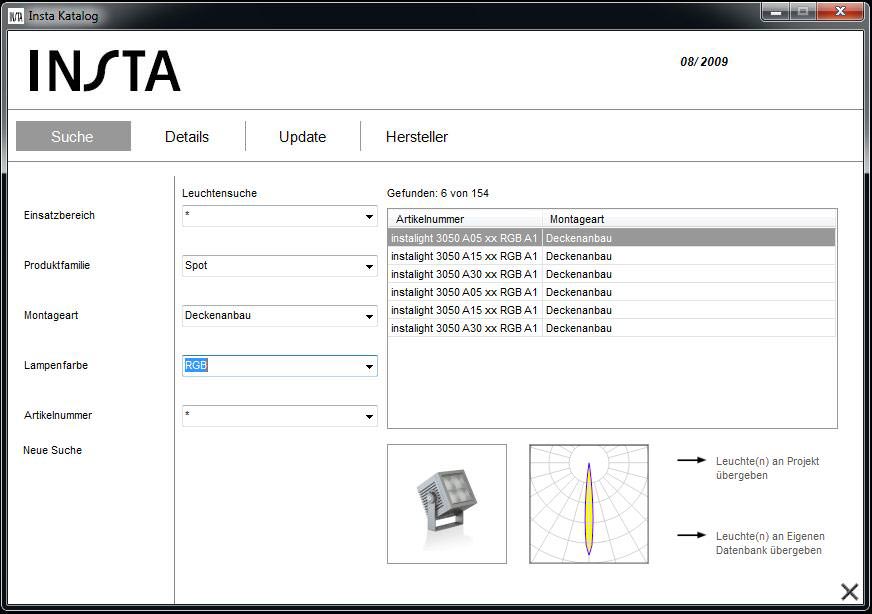Sort by the Montageart column header

coord(688,219)
